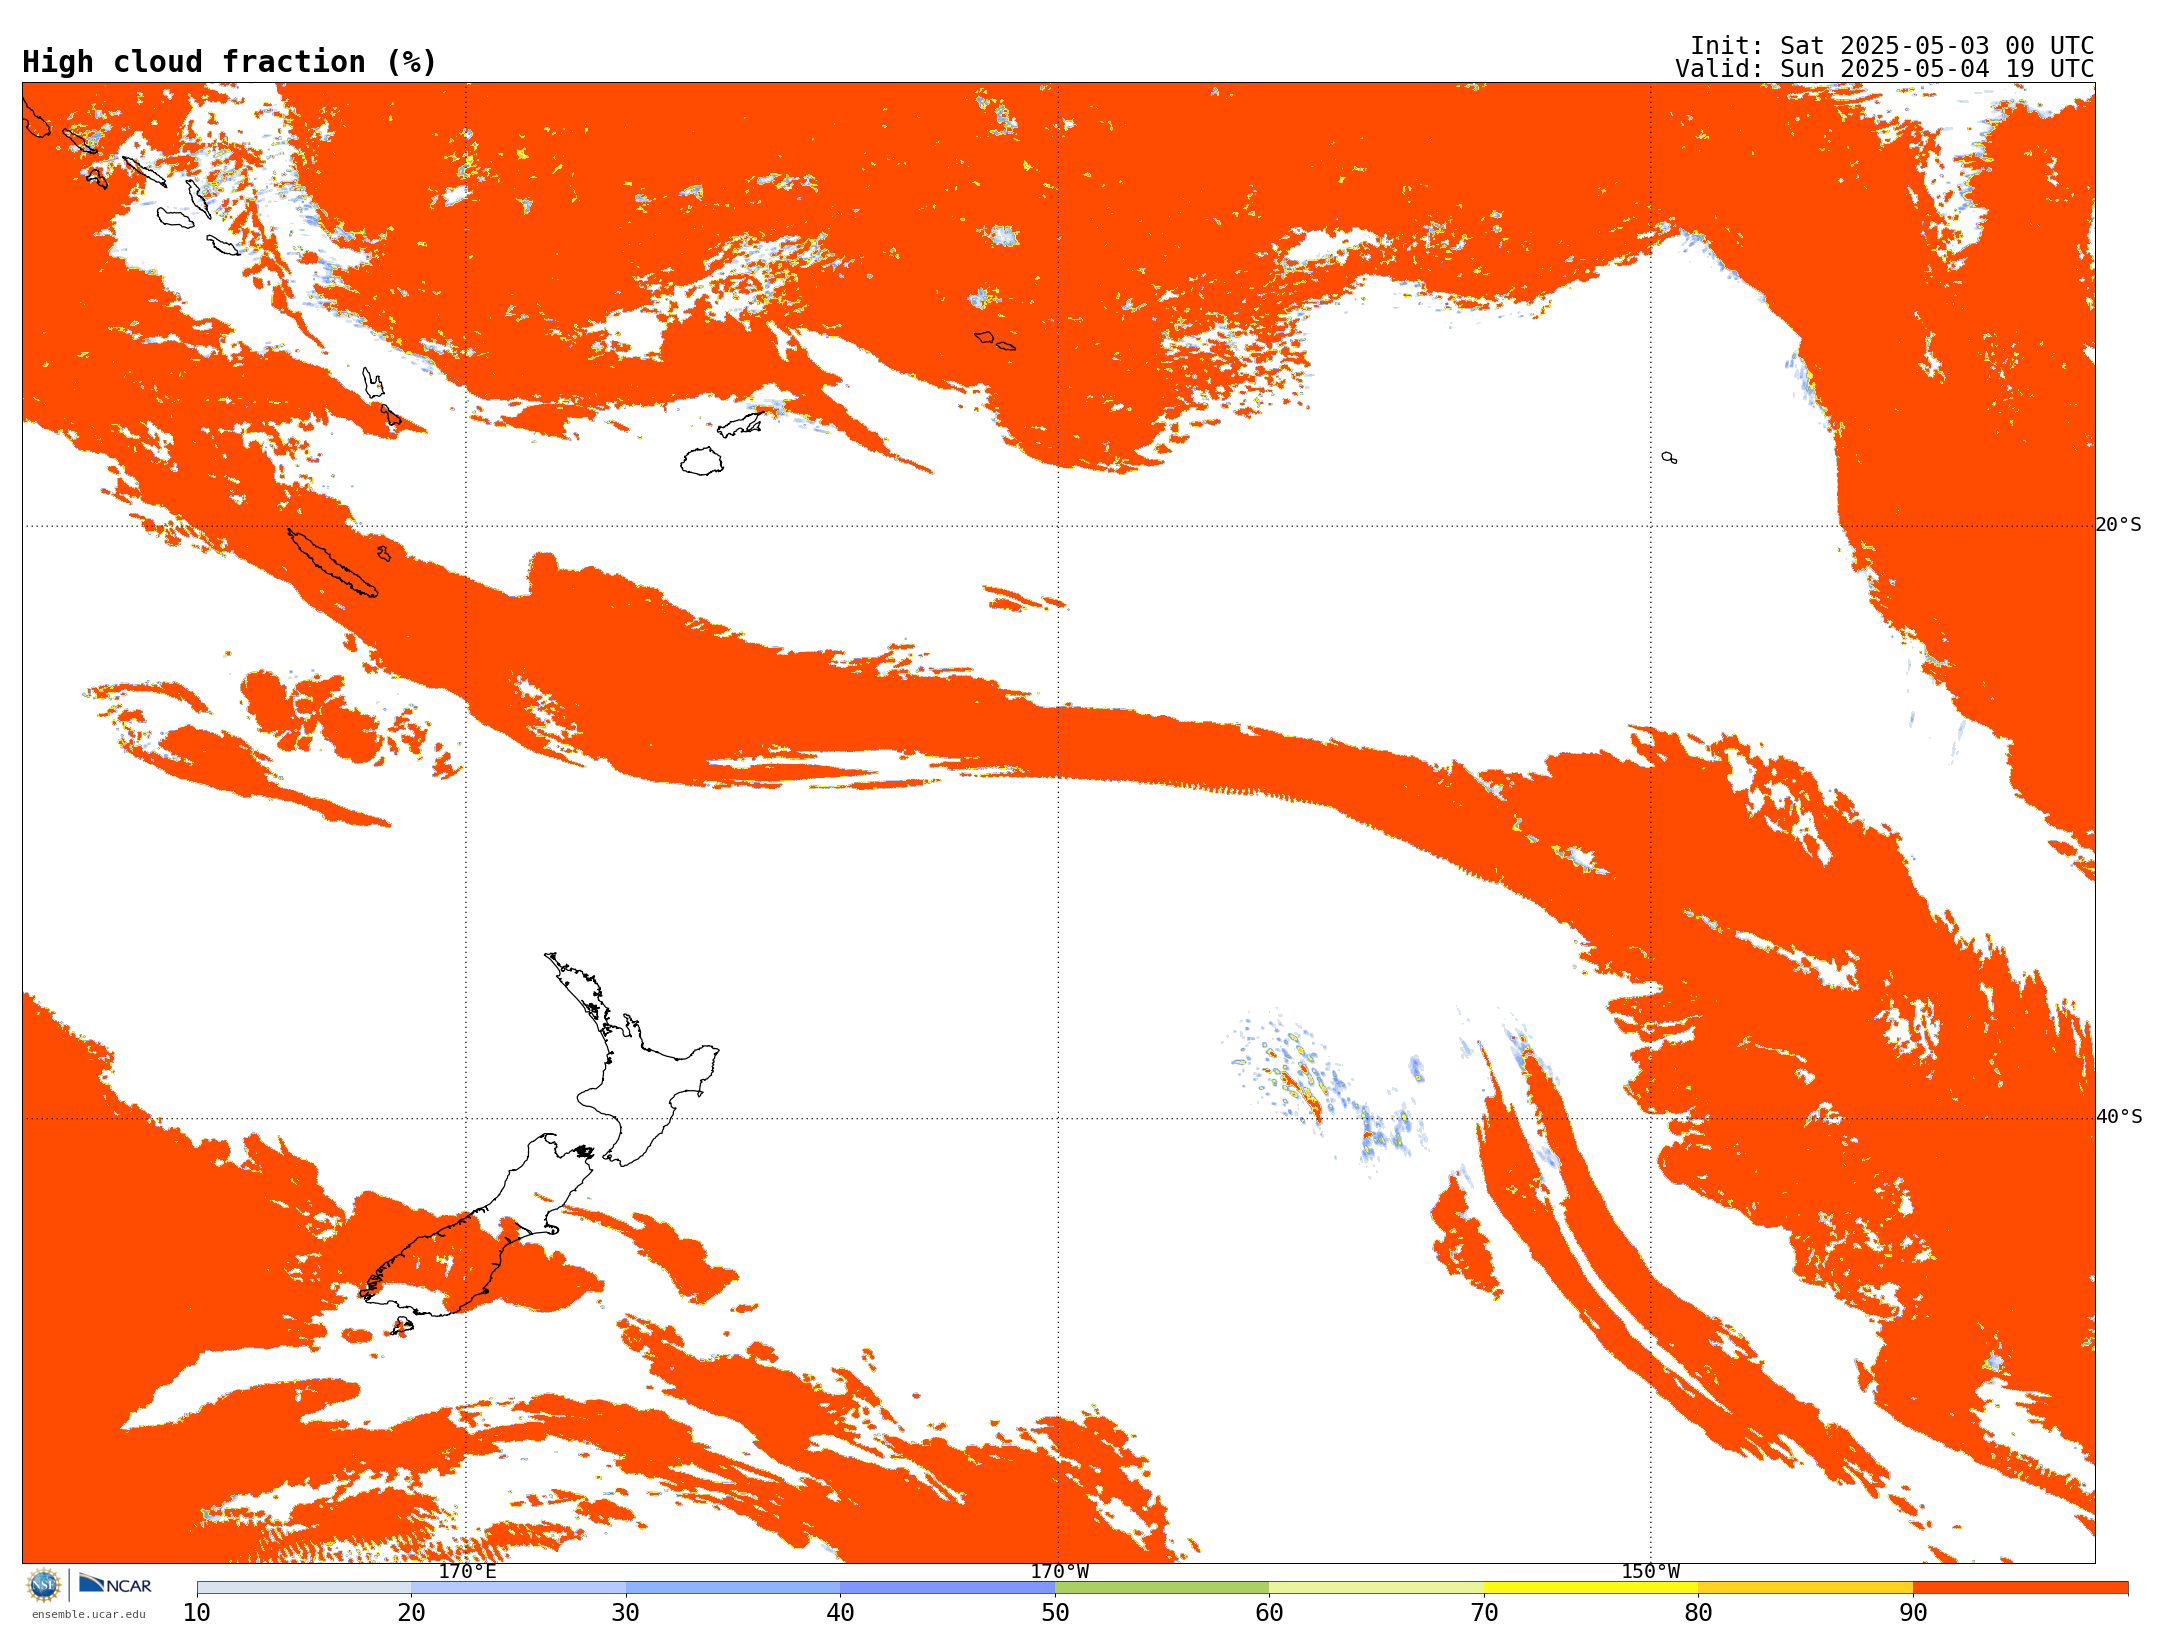Click the colorbar tick label 20
Image resolution: width=2160 pixels, height=1626 pixels.
(411, 1613)
